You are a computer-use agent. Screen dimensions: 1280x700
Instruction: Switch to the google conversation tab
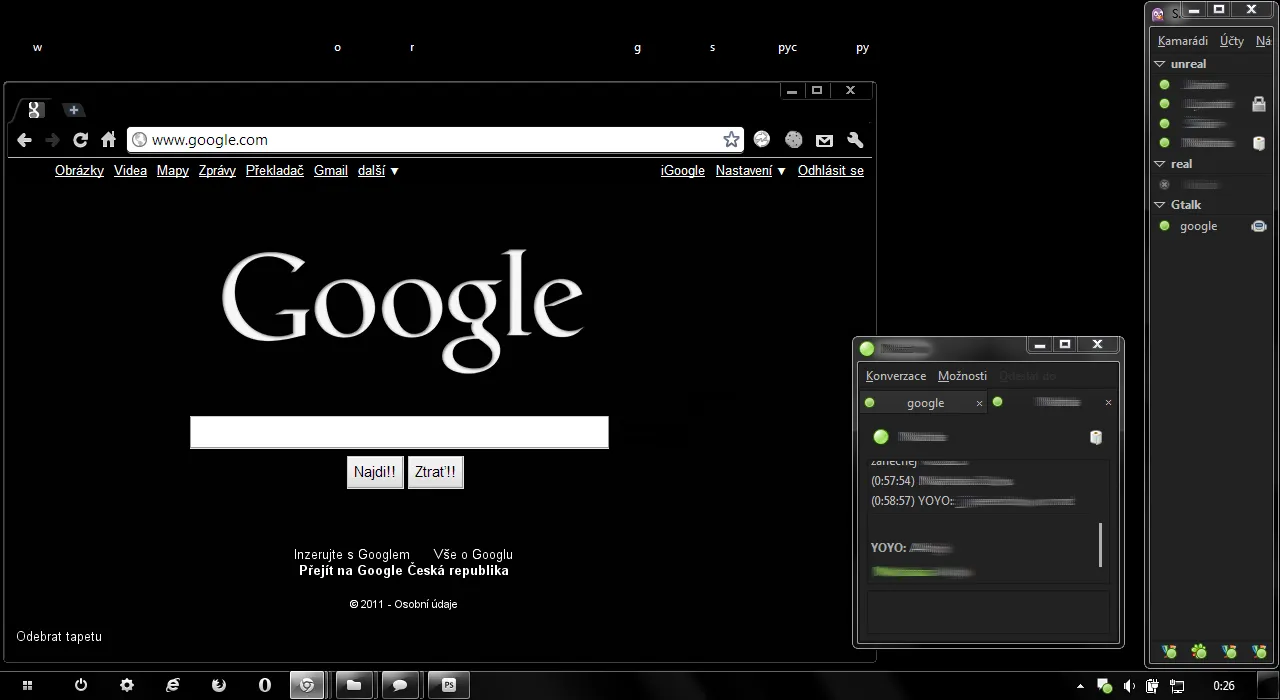pos(925,403)
